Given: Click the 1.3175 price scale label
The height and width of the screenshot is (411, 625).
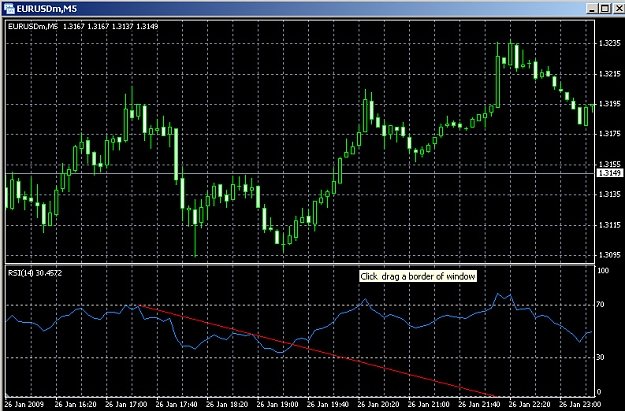Looking at the screenshot, I should [x=610, y=134].
